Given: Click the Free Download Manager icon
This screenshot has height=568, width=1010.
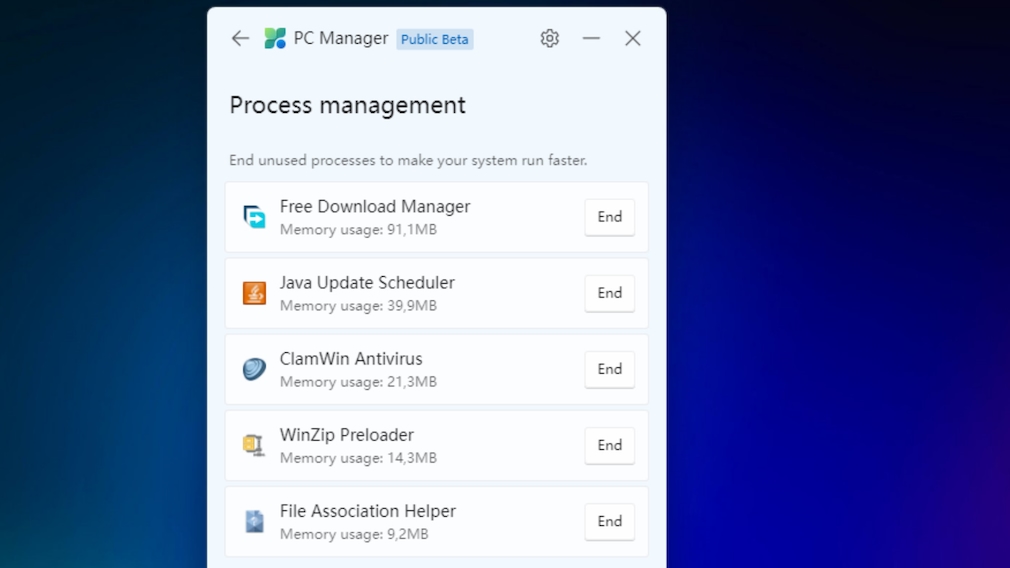Looking at the screenshot, I should pos(255,217).
